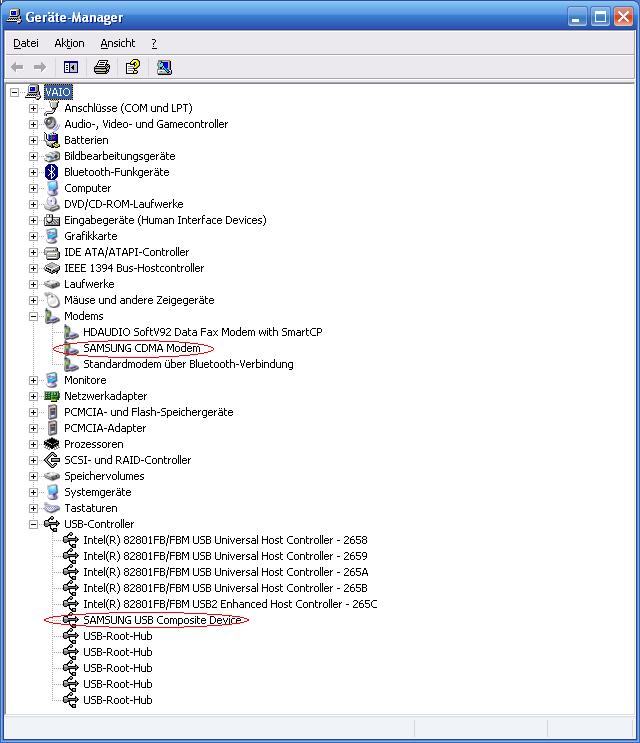Click the SCSI- und RAID-Controller icon
Screen dimensions: 640x743
pyautogui.click(x=52, y=460)
